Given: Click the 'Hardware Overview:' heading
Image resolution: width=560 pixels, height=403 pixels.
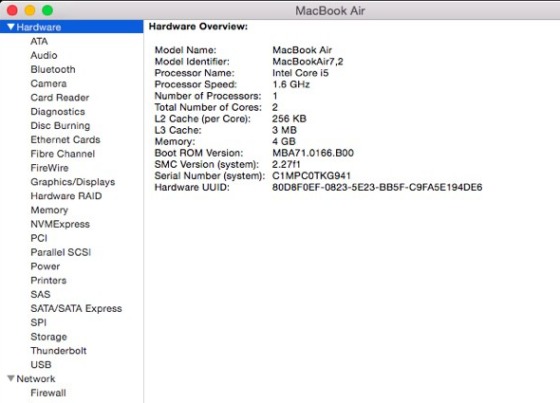Looking at the screenshot, I should coord(198,26).
